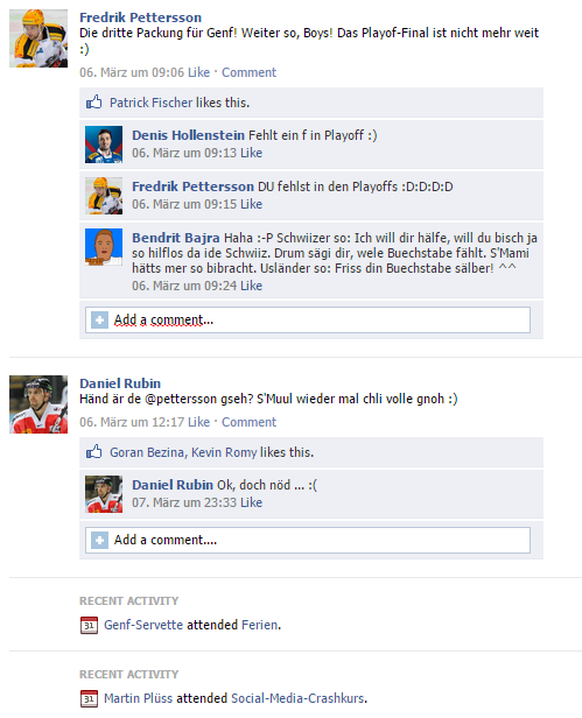This screenshot has height=718, width=582.
Task: Open Fredrik Pettersson's large profile picture
Action: (38, 38)
